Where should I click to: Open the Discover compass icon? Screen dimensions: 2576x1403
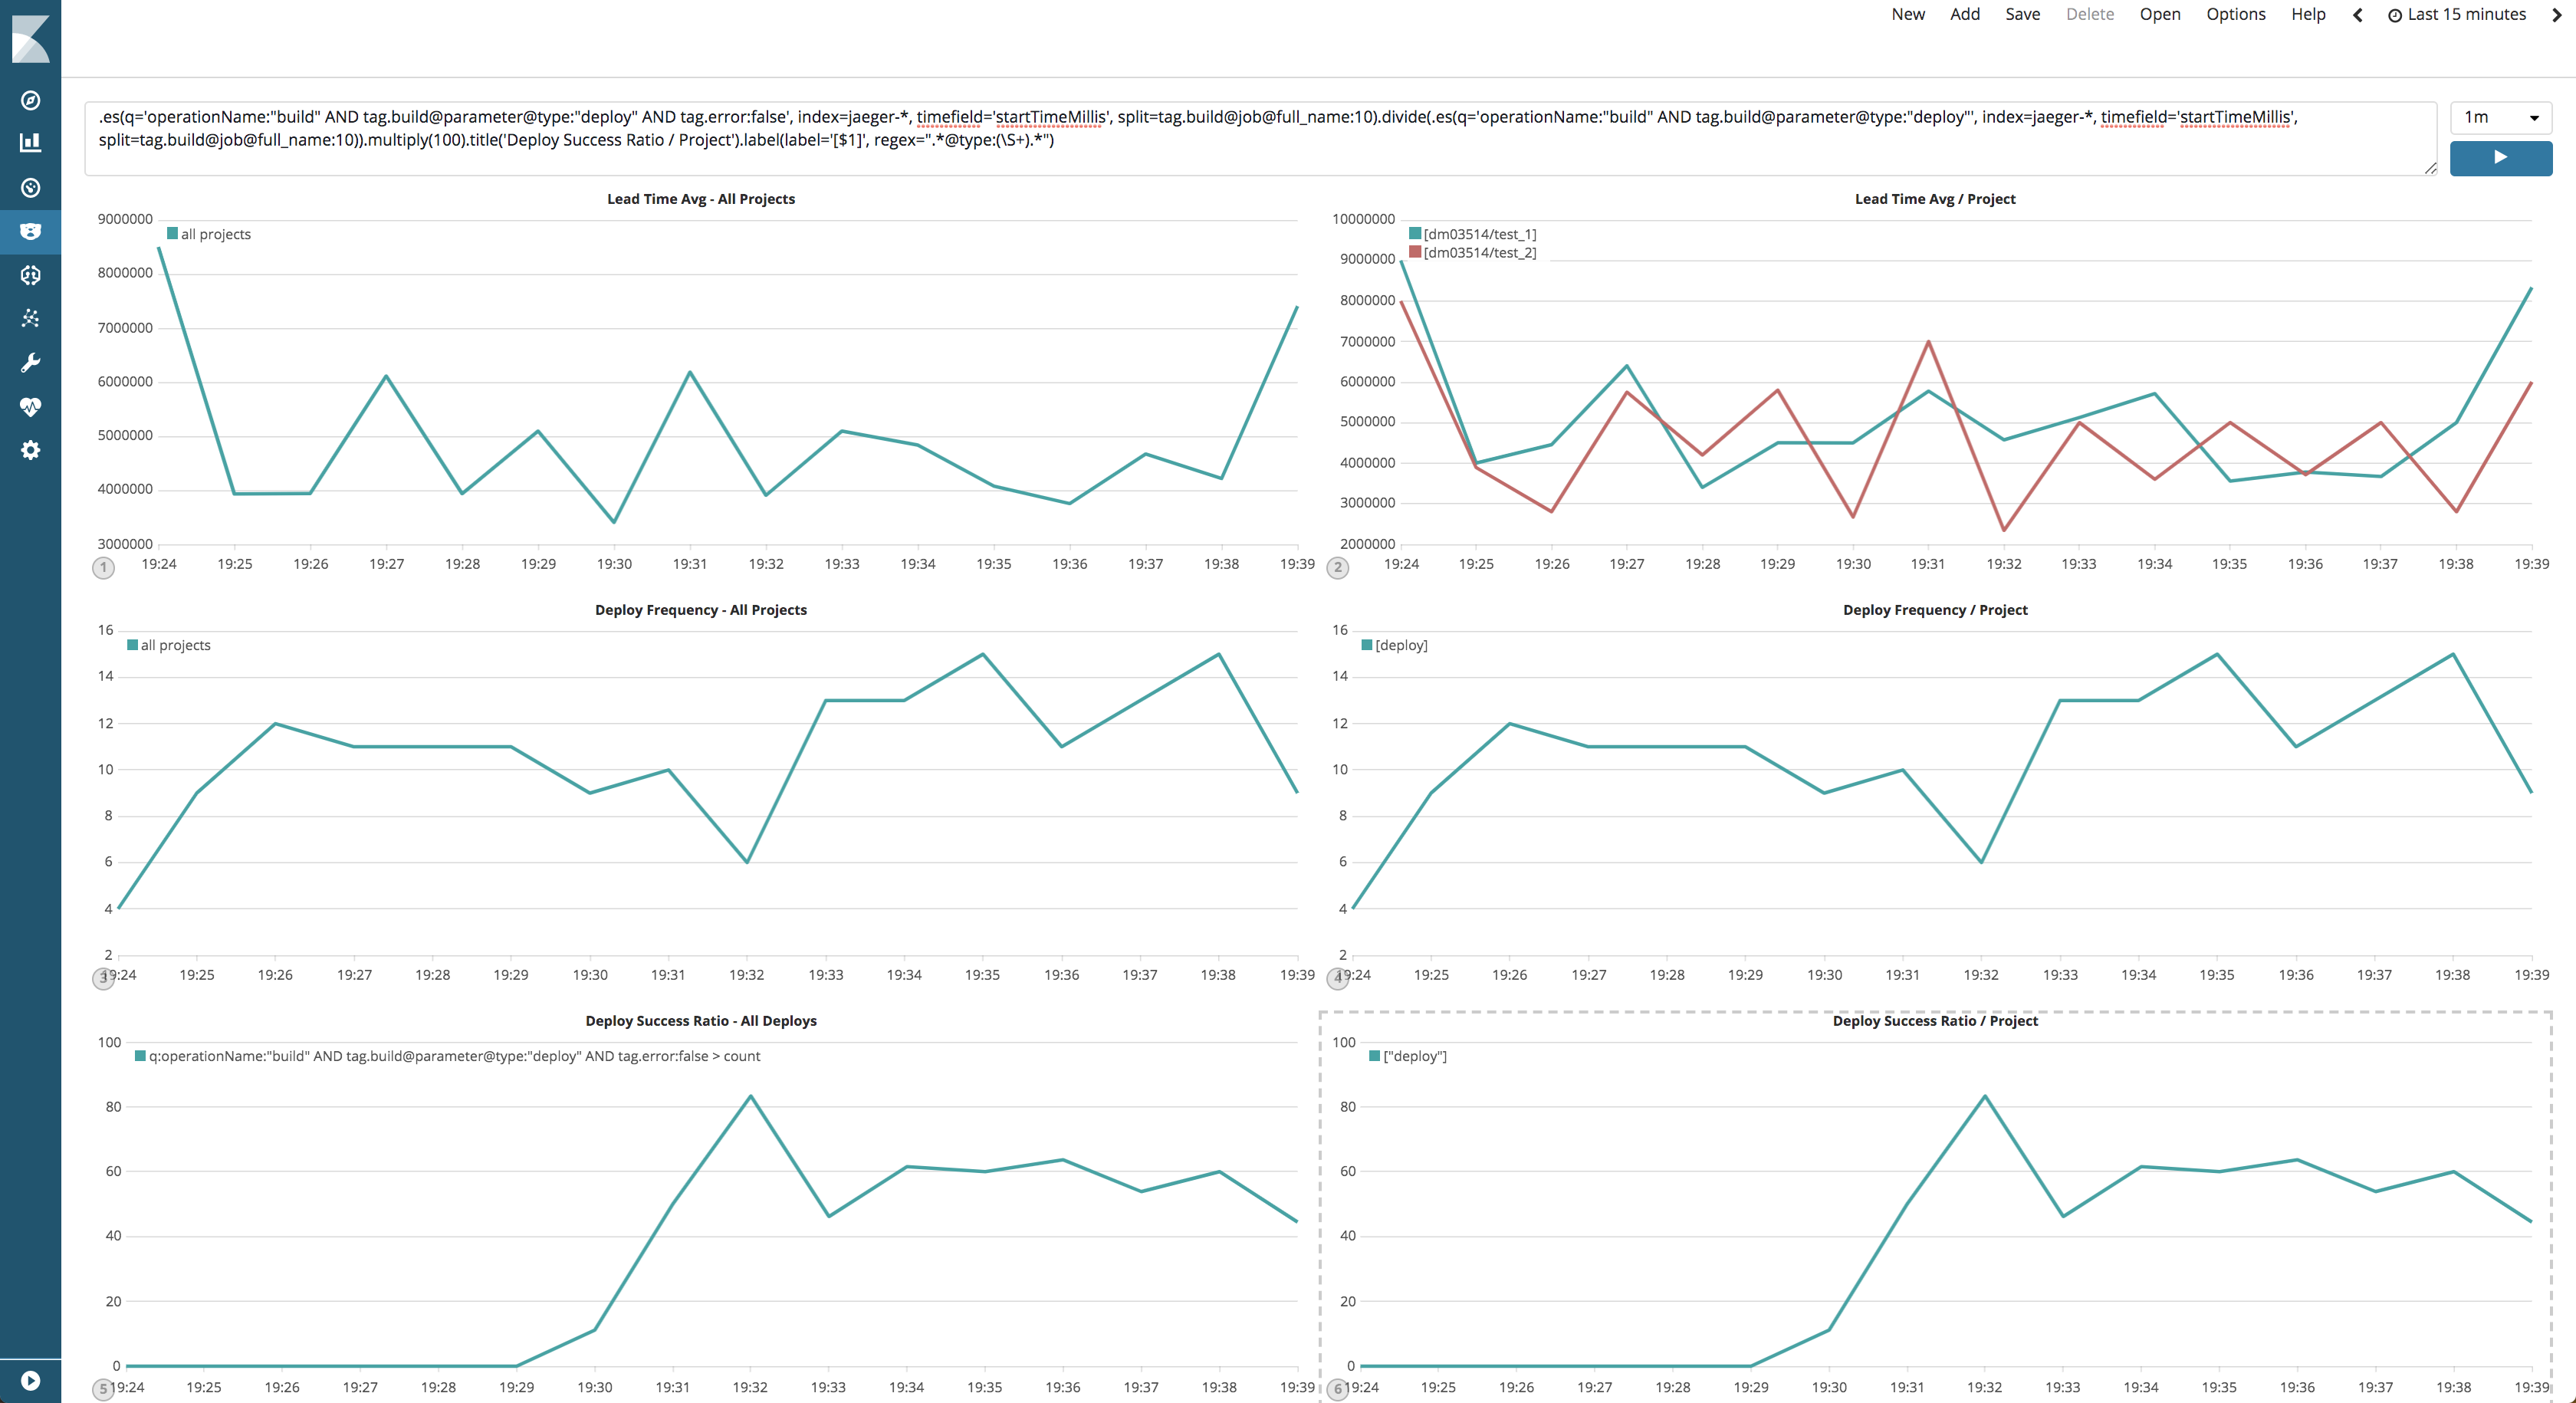[x=30, y=100]
